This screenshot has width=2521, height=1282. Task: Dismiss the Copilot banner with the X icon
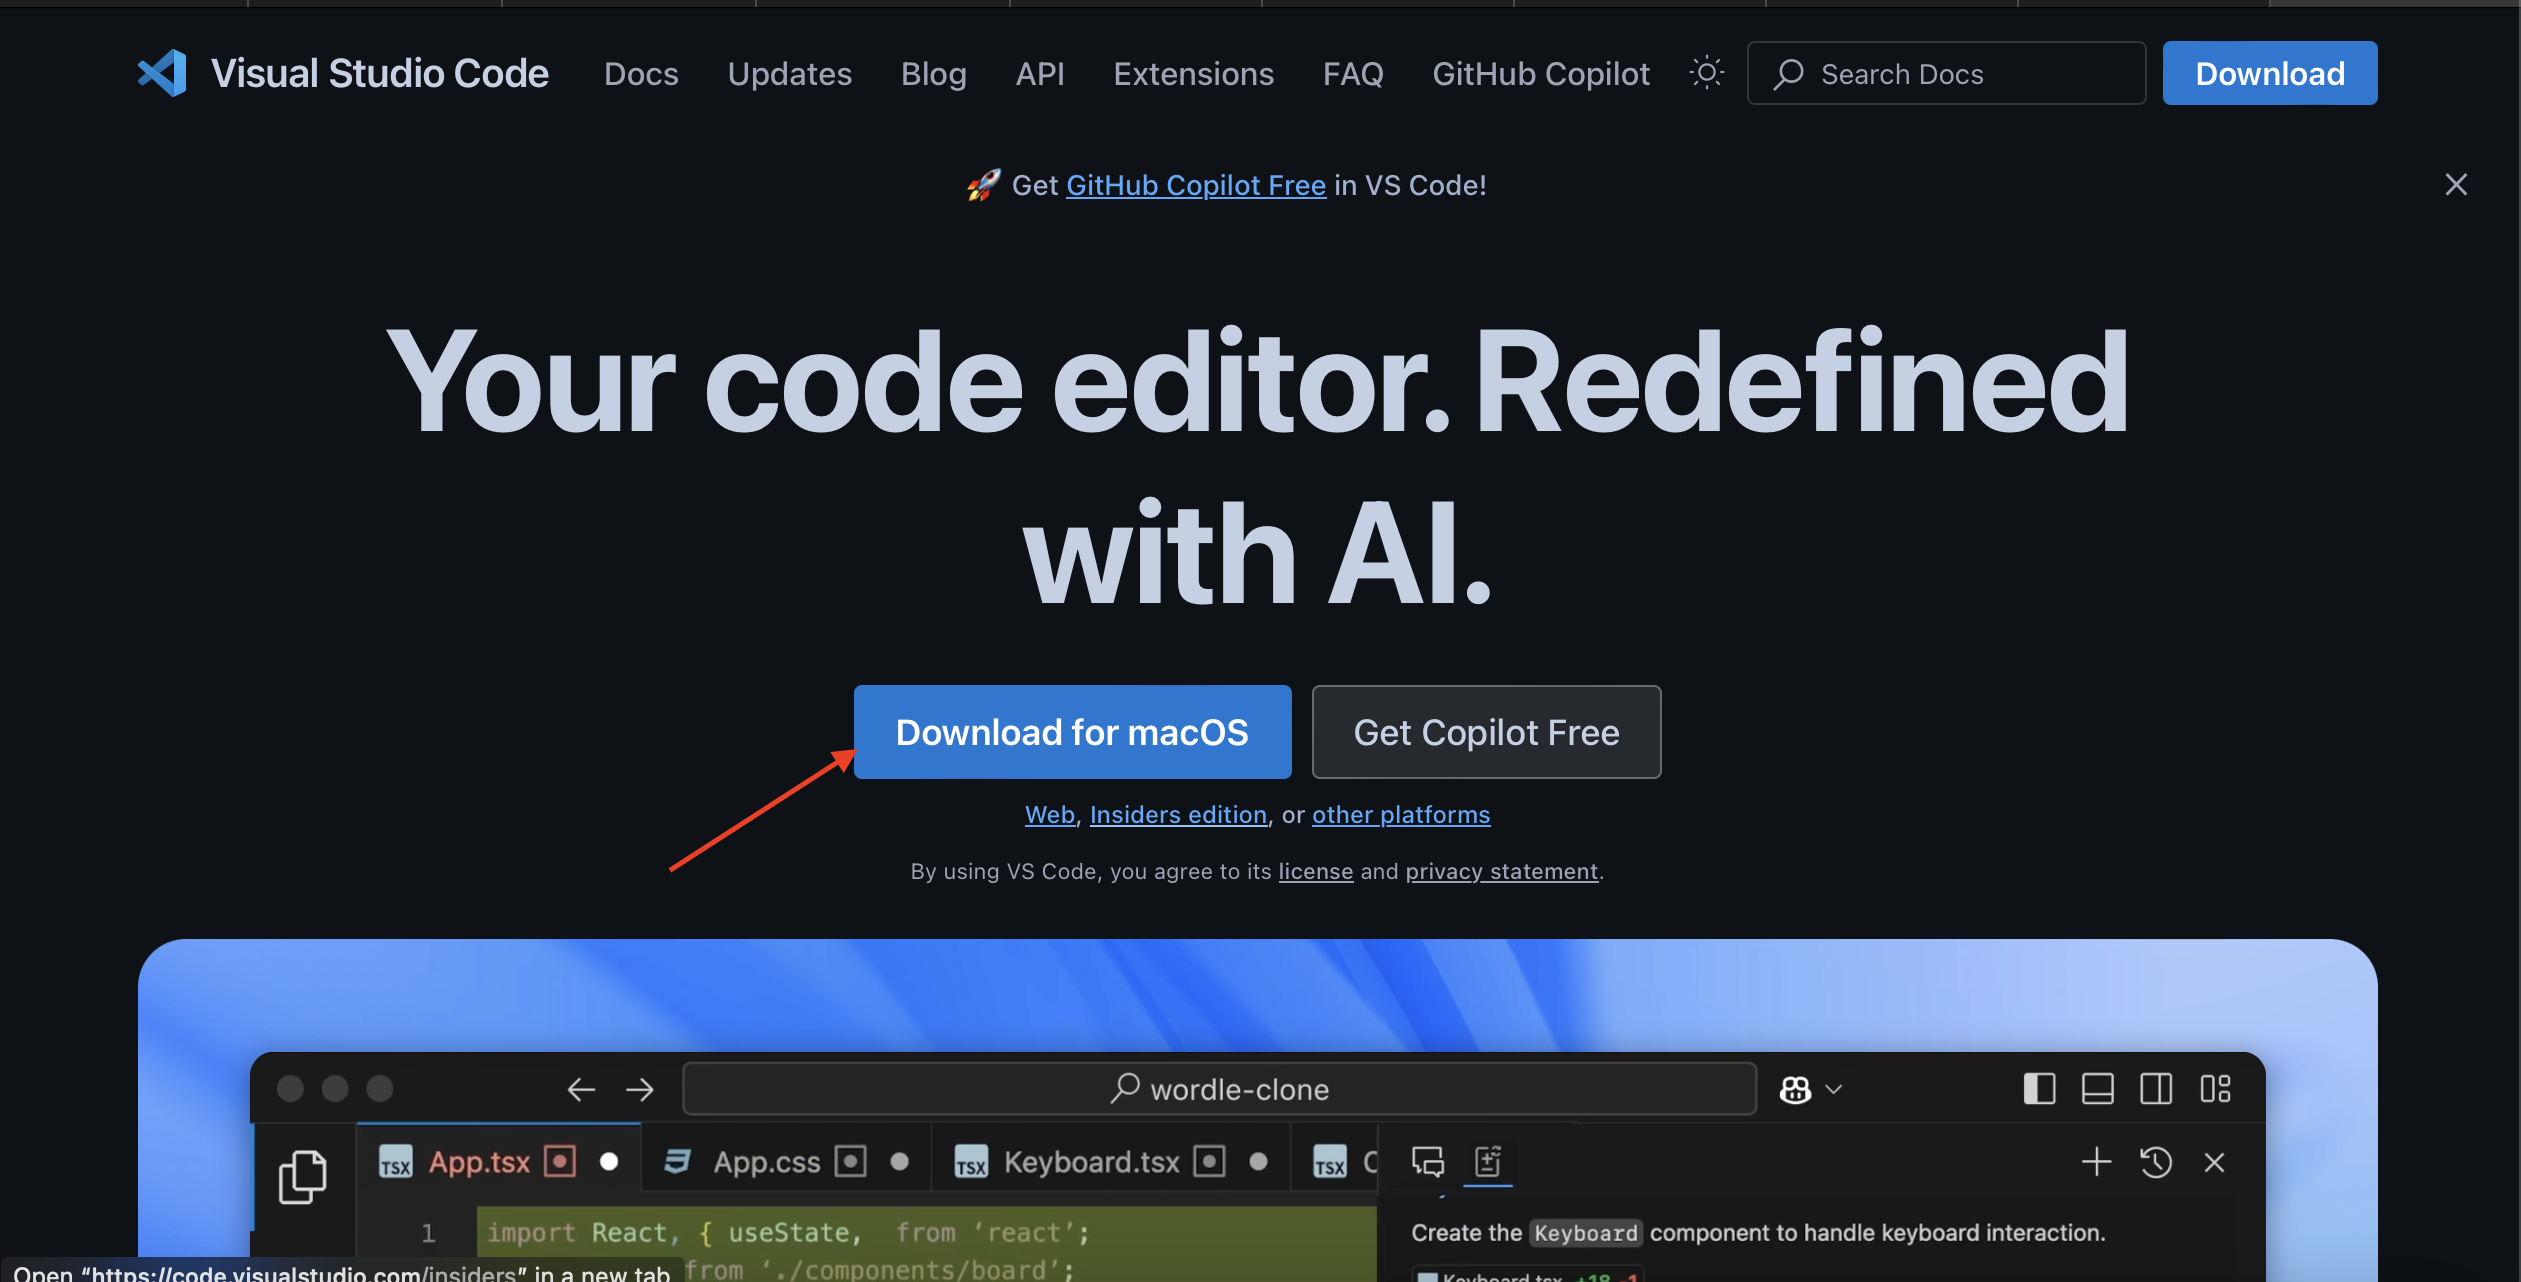2456,184
